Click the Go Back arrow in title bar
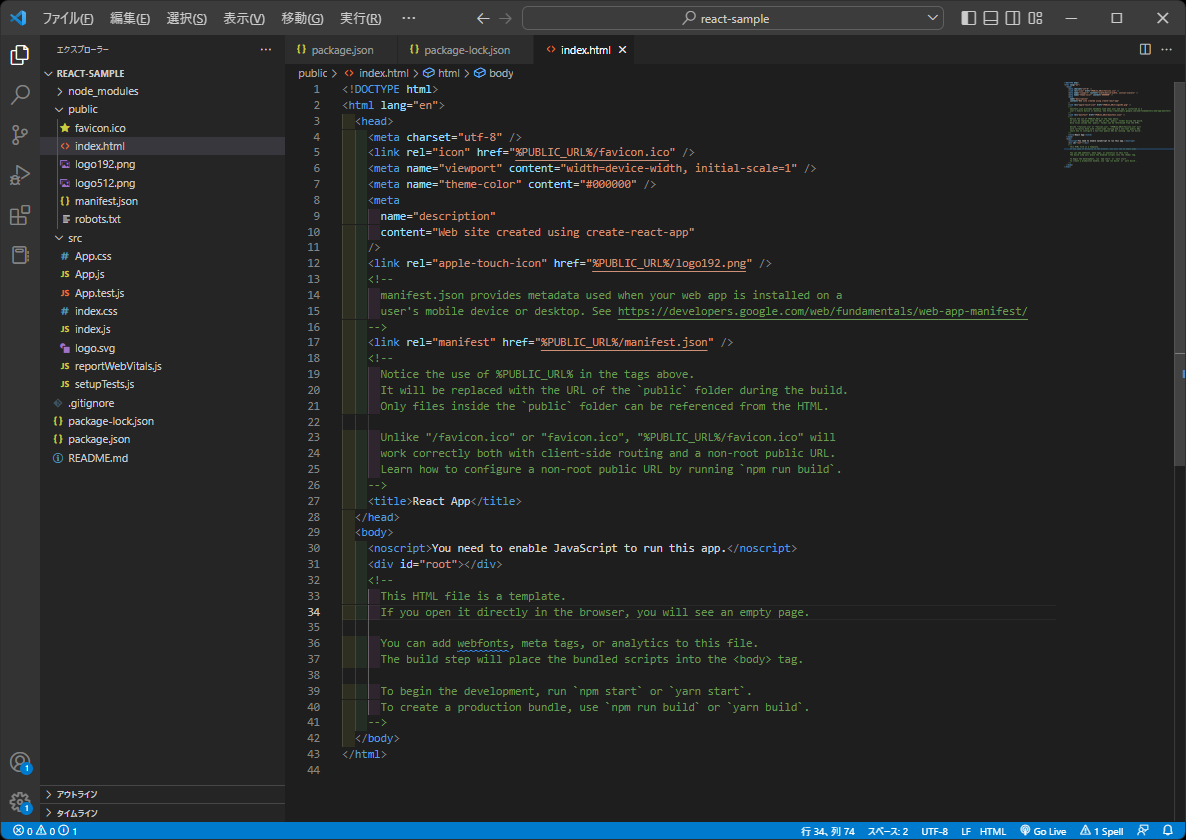Screen dimensions: 1186x840 [x=483, y=18]
